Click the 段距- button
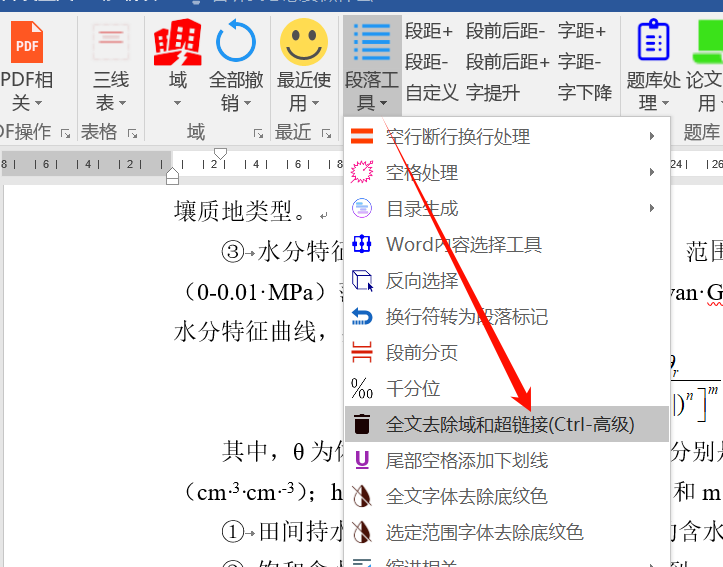Viewport: 723px width, 567px height. pos(427,62)
